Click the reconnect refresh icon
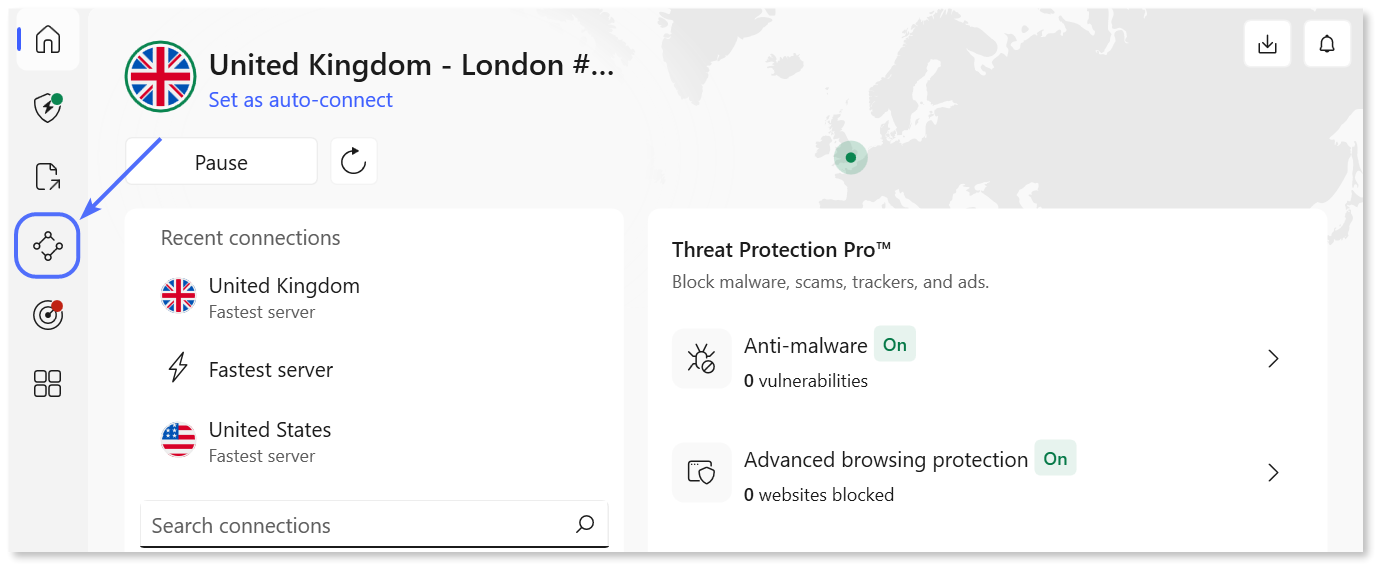The image size is (1376, 565). (x=354, y=162)
